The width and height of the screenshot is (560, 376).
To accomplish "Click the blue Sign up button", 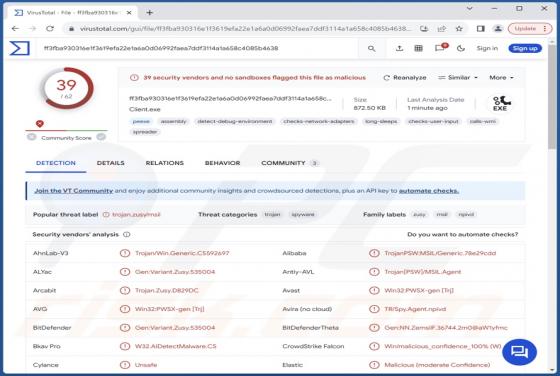I will (525, 48).
